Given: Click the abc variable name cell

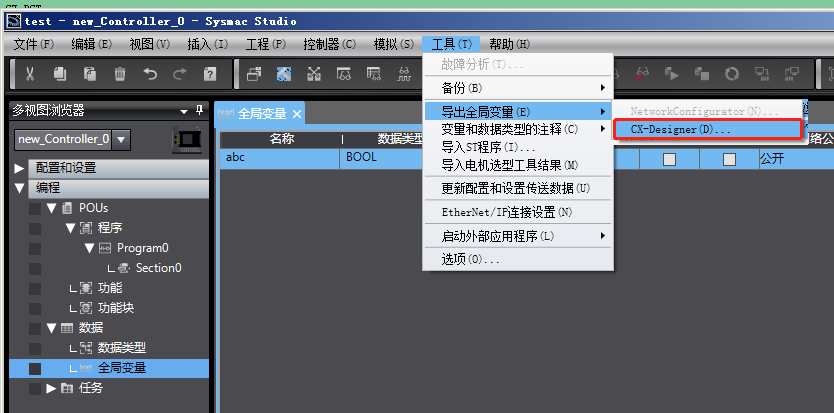Looking at the screenshot, I should 279,159.
